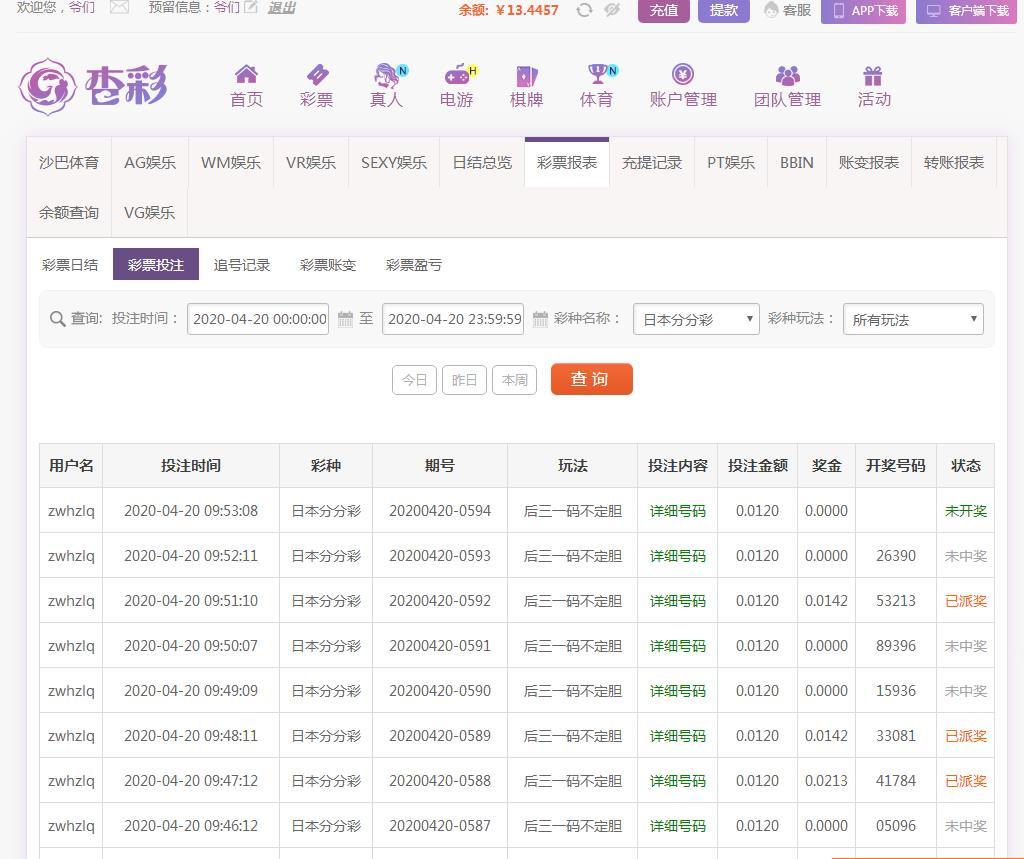This screenshot has height=859, width=1024.
Task: Switch to the 充提记录 tab
Action: pyautogui.click(x=652, y=163)
